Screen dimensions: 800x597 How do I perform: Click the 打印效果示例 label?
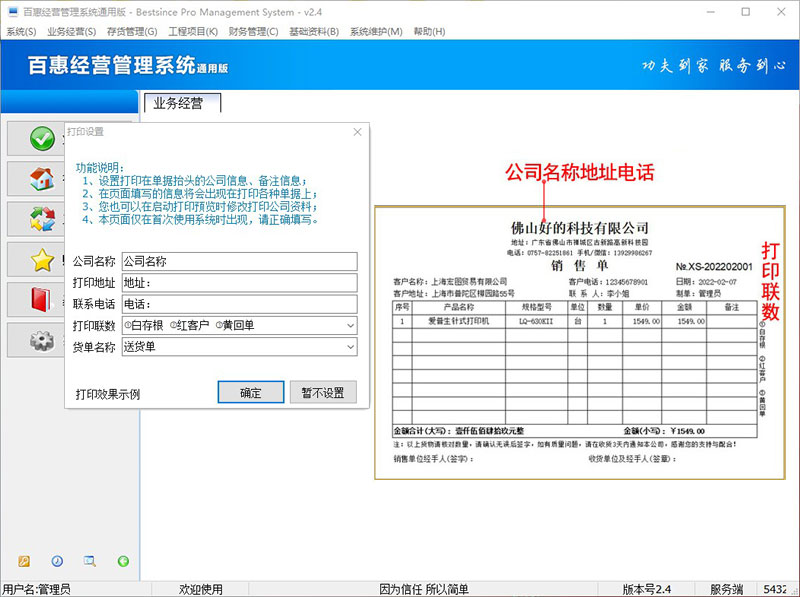coord(108,394)
